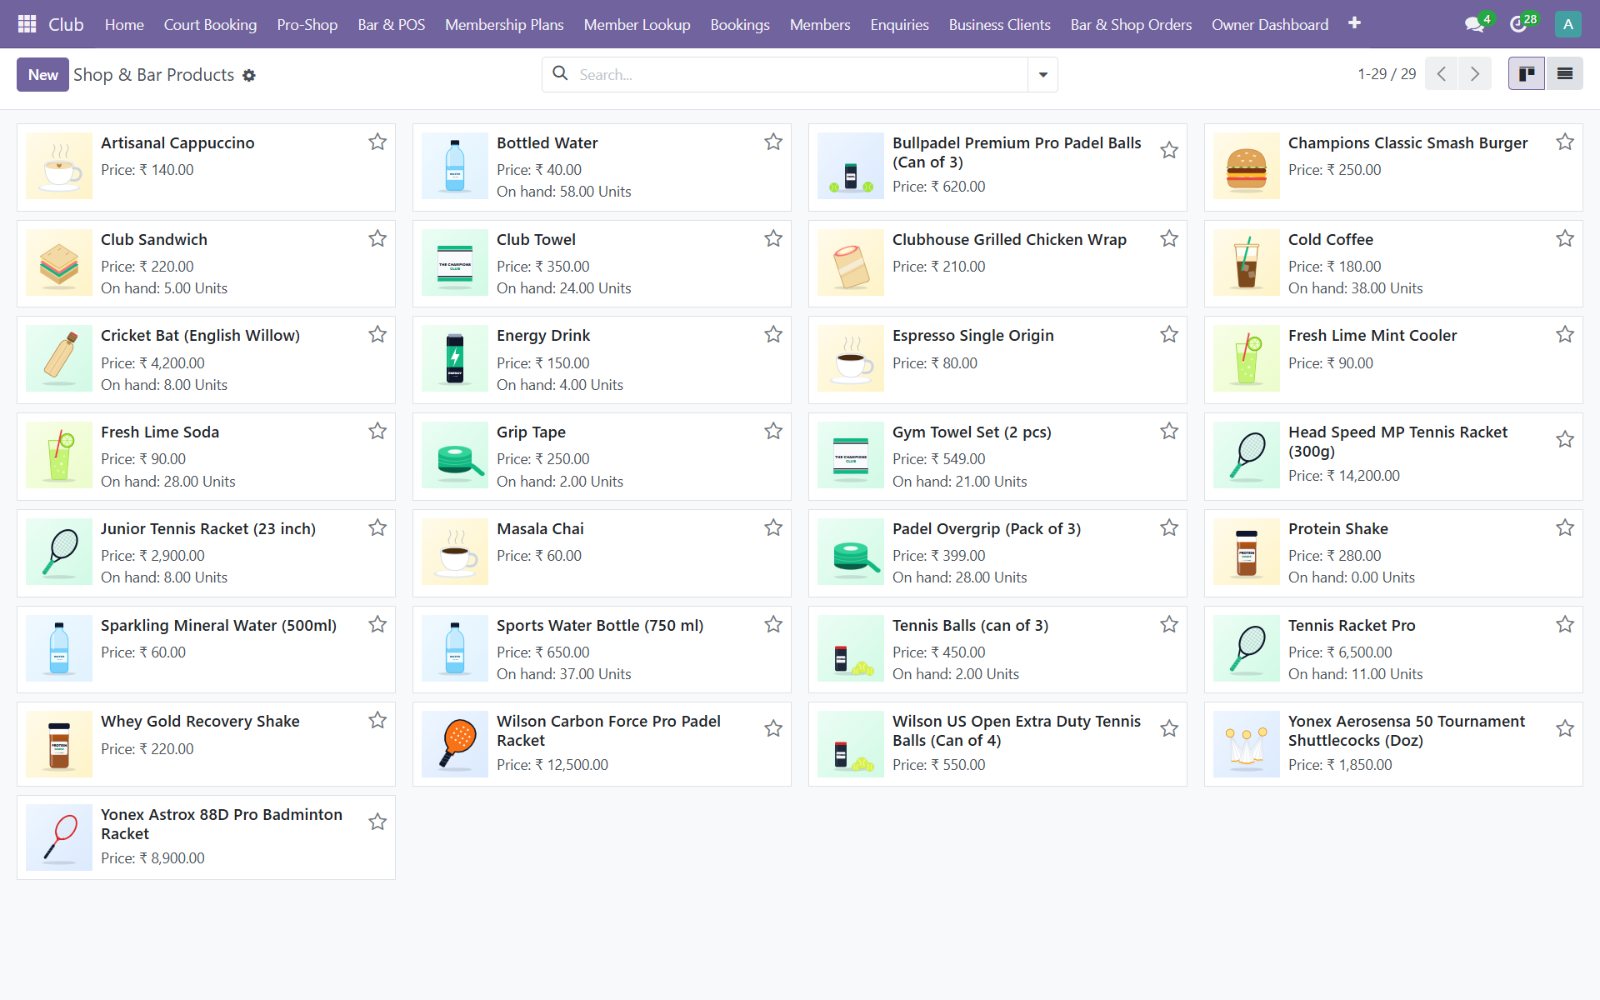The image size is (1600, 1000).
Task: Open the Wilson Carbon Force Pro Padel Racket image
Action: [455, 744]
